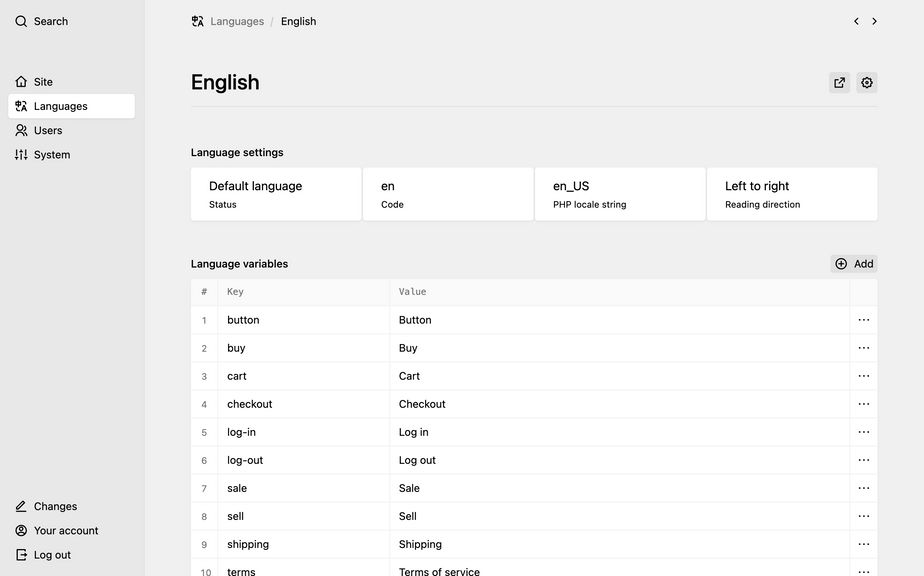
Task: Select Languages in the sidebar menu
Action: tap(61, 106)
